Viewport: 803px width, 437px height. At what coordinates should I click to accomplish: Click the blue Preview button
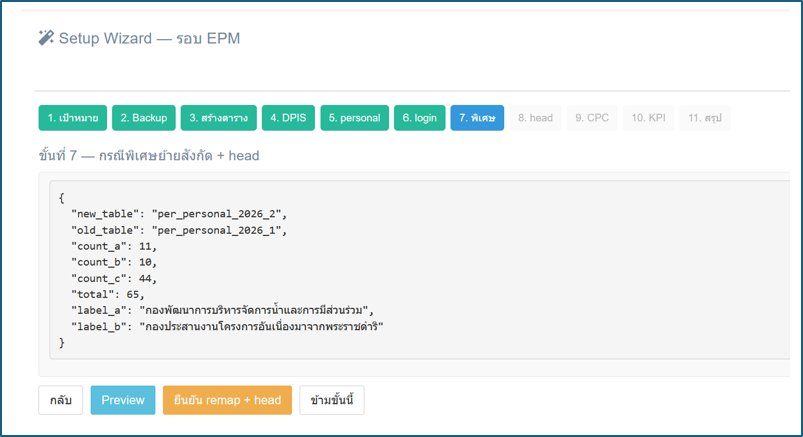coord(123,400)
